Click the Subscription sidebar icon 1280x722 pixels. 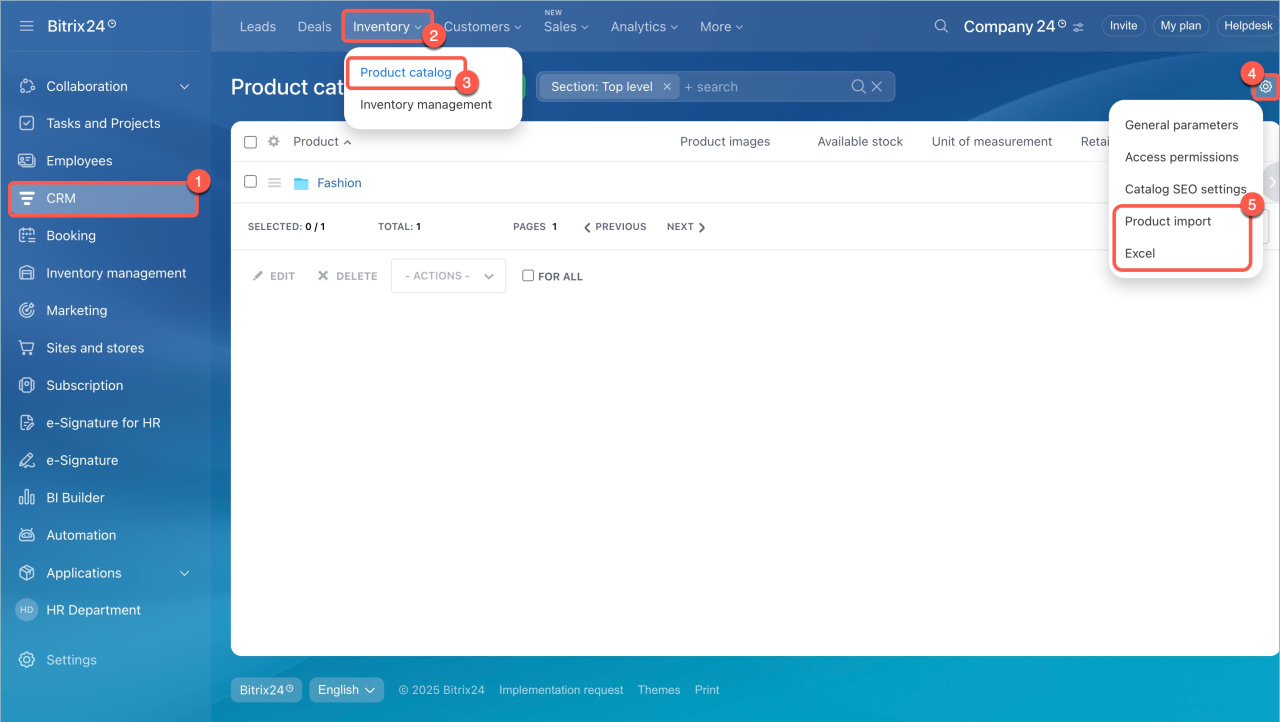(27, 386)
